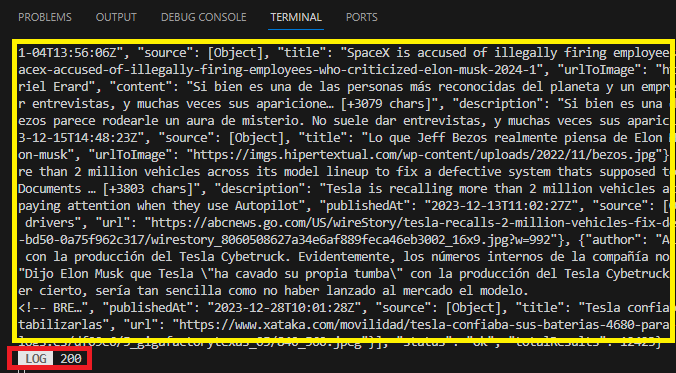Activate the TERMINAL tab
Viewport: 676px width, 373px height.
tap(296, 17)
